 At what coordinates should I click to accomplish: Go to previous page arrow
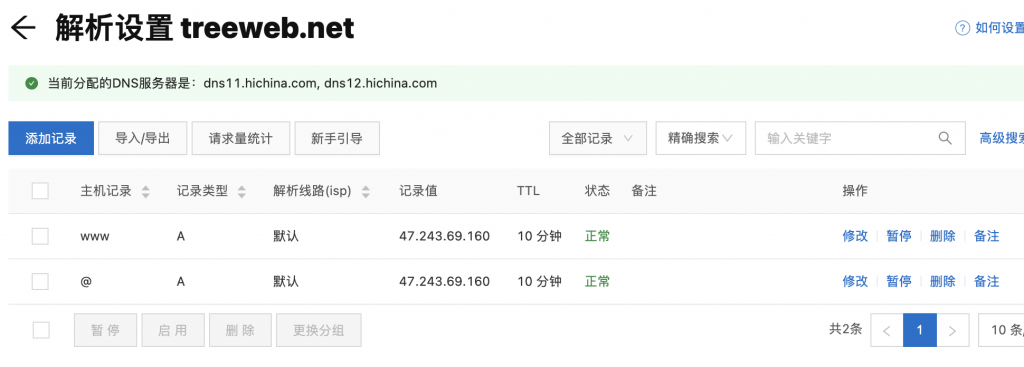[x=886, y=330]
